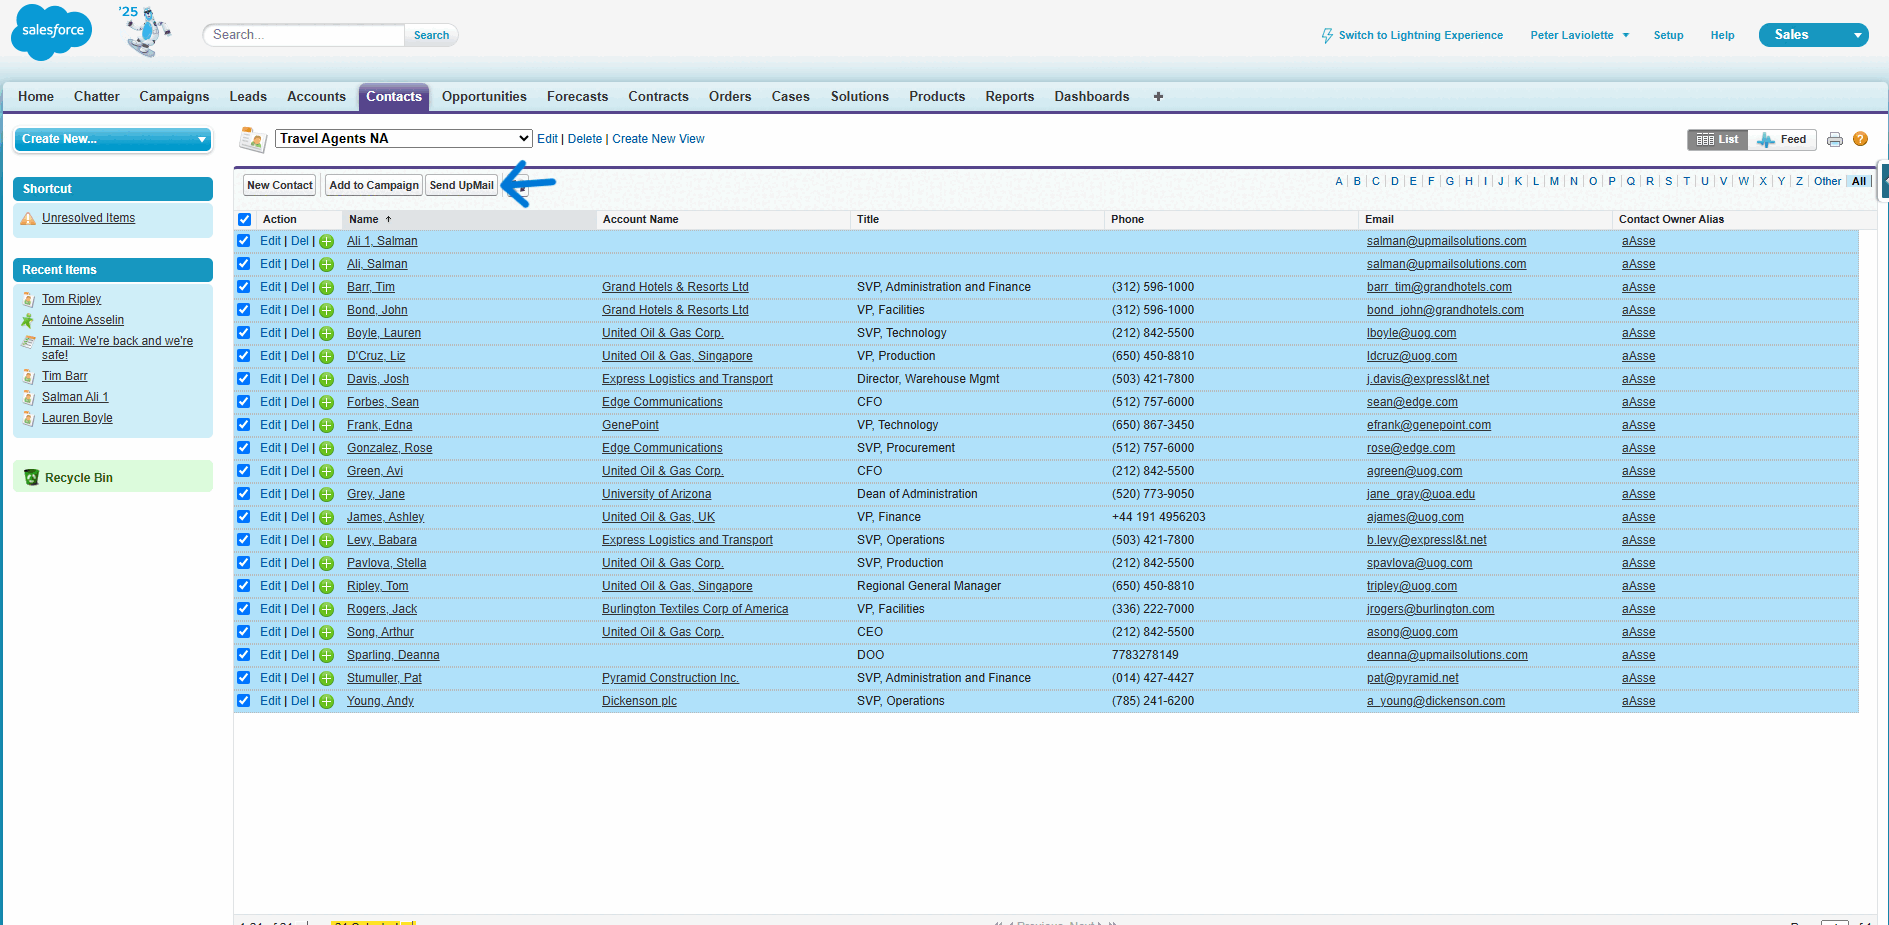This screenshot has width=1889, height=925.
Task: Click the email icon beside We're back item
Action: pos(28,342)
